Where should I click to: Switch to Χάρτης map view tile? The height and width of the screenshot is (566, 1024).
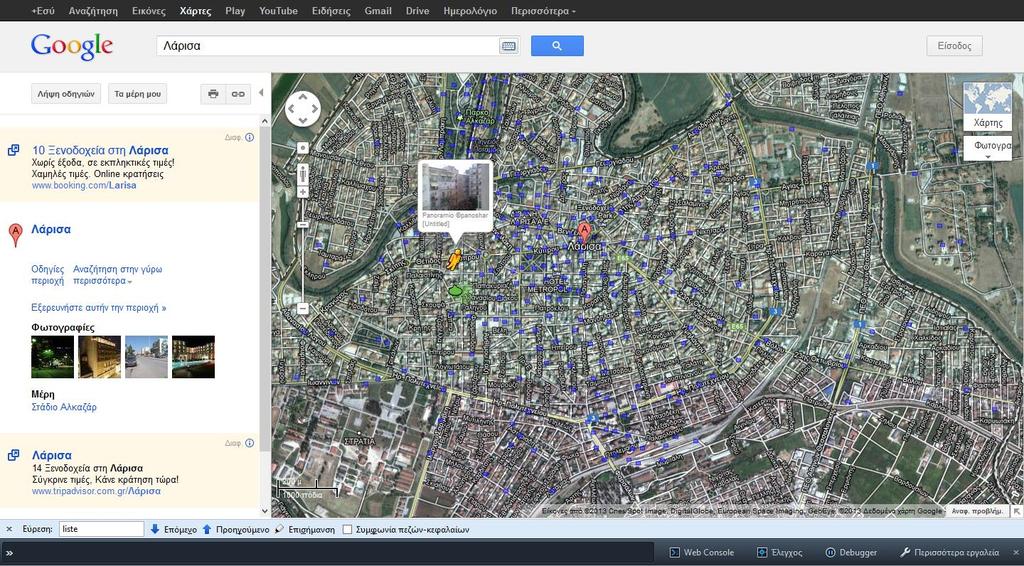point(987,106)
